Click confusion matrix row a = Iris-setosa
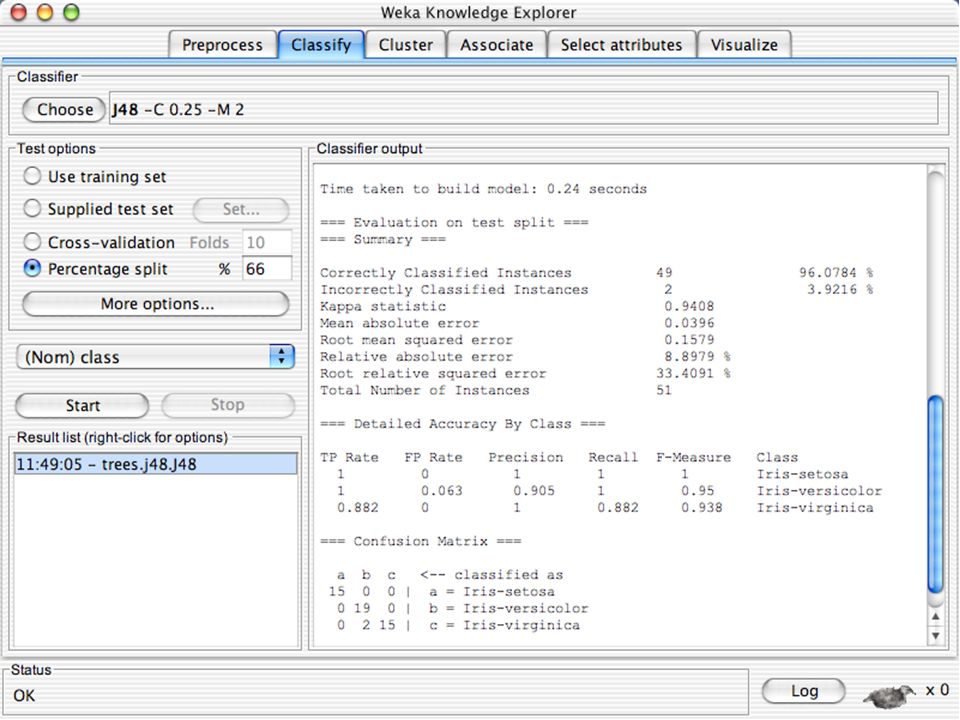 click(442, 591)
